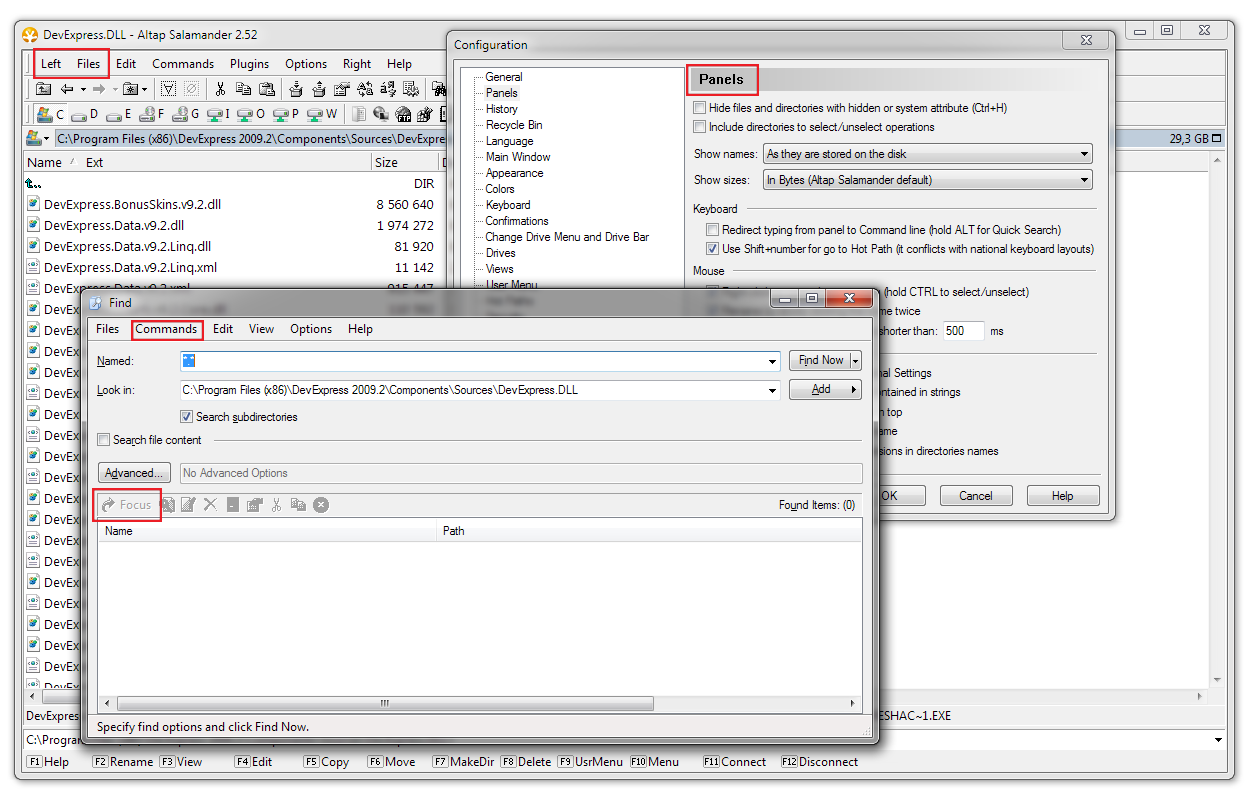Click the Change Case icon
This screenshot has height=794, width=1251.
[365, 89]
